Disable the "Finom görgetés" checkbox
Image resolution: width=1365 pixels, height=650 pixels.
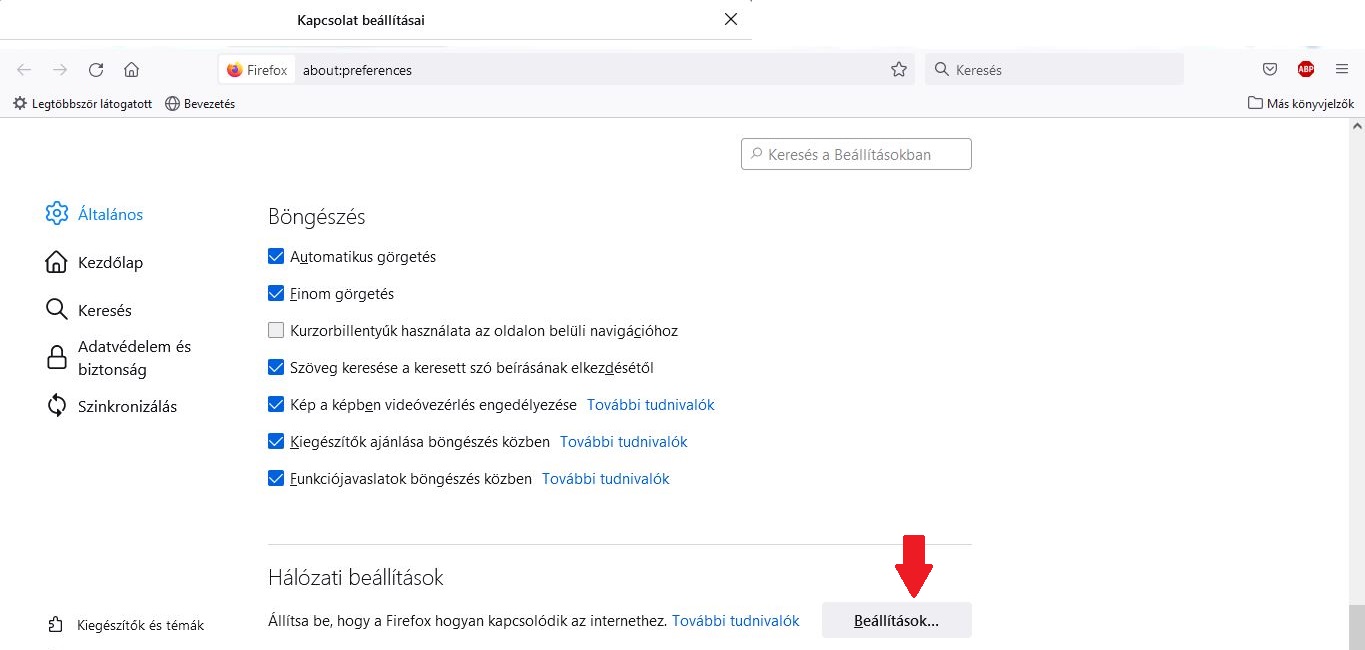[x=275, y=293]
